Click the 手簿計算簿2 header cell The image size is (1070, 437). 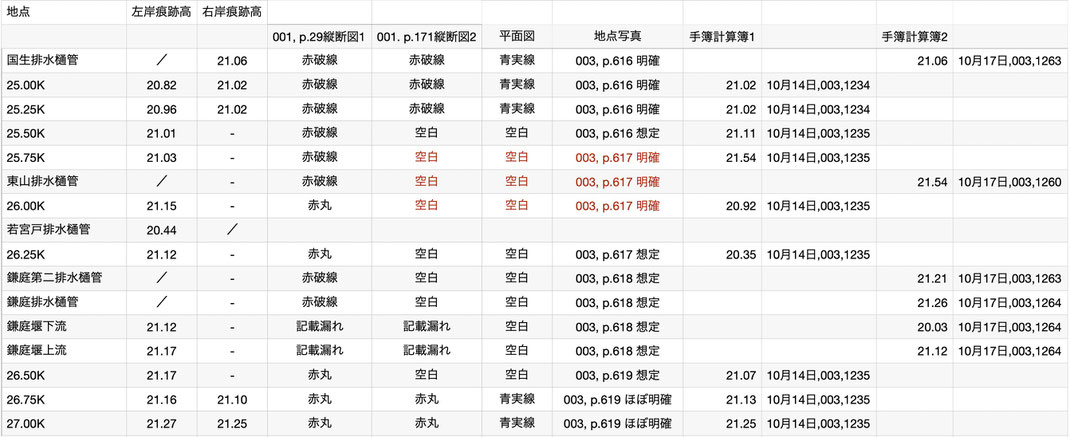click(914, 36)
